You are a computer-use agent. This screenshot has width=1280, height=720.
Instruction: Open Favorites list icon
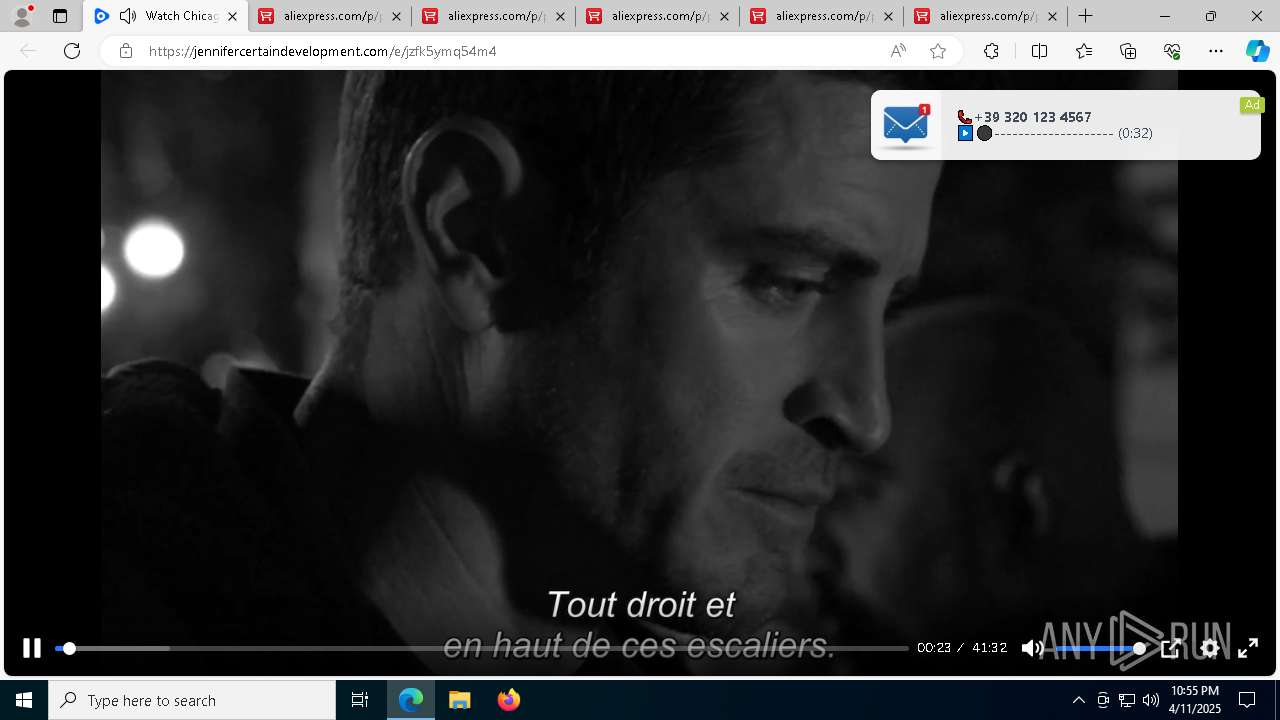click(x=1084, y=51)
